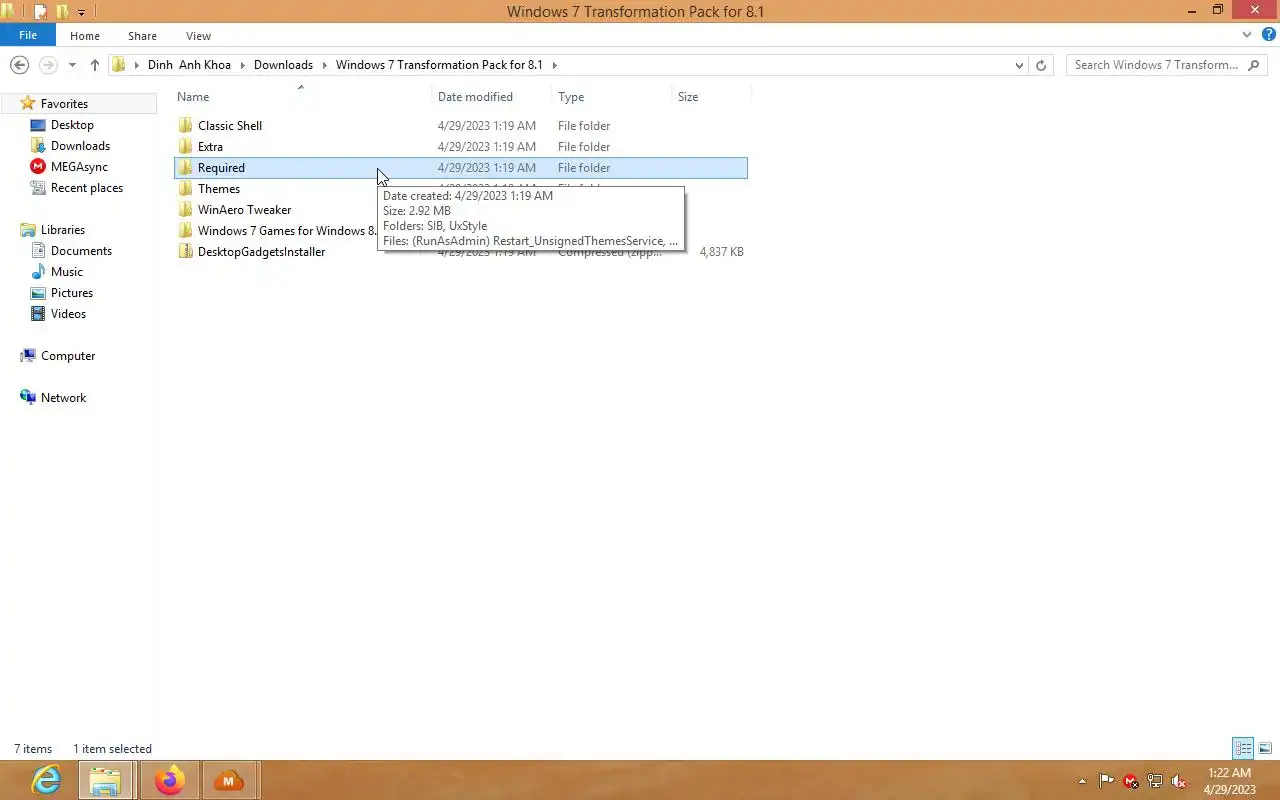This screenshot has height=800, width=1280.
Task: Open the File menu tab
Action: (28, 35)
